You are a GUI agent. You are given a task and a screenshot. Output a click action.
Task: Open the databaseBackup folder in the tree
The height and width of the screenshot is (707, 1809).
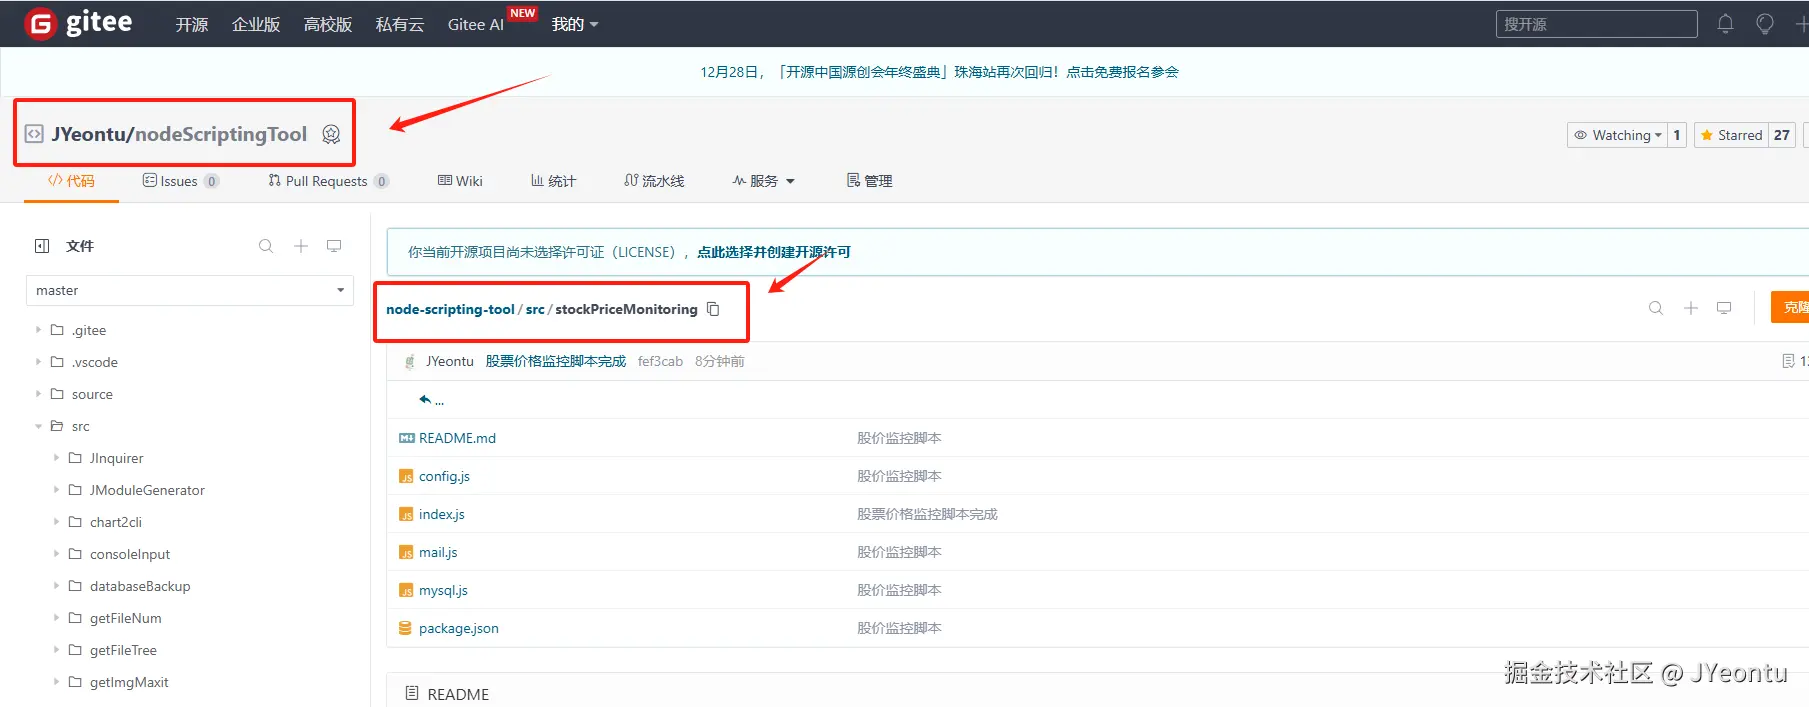coord(140,586)
